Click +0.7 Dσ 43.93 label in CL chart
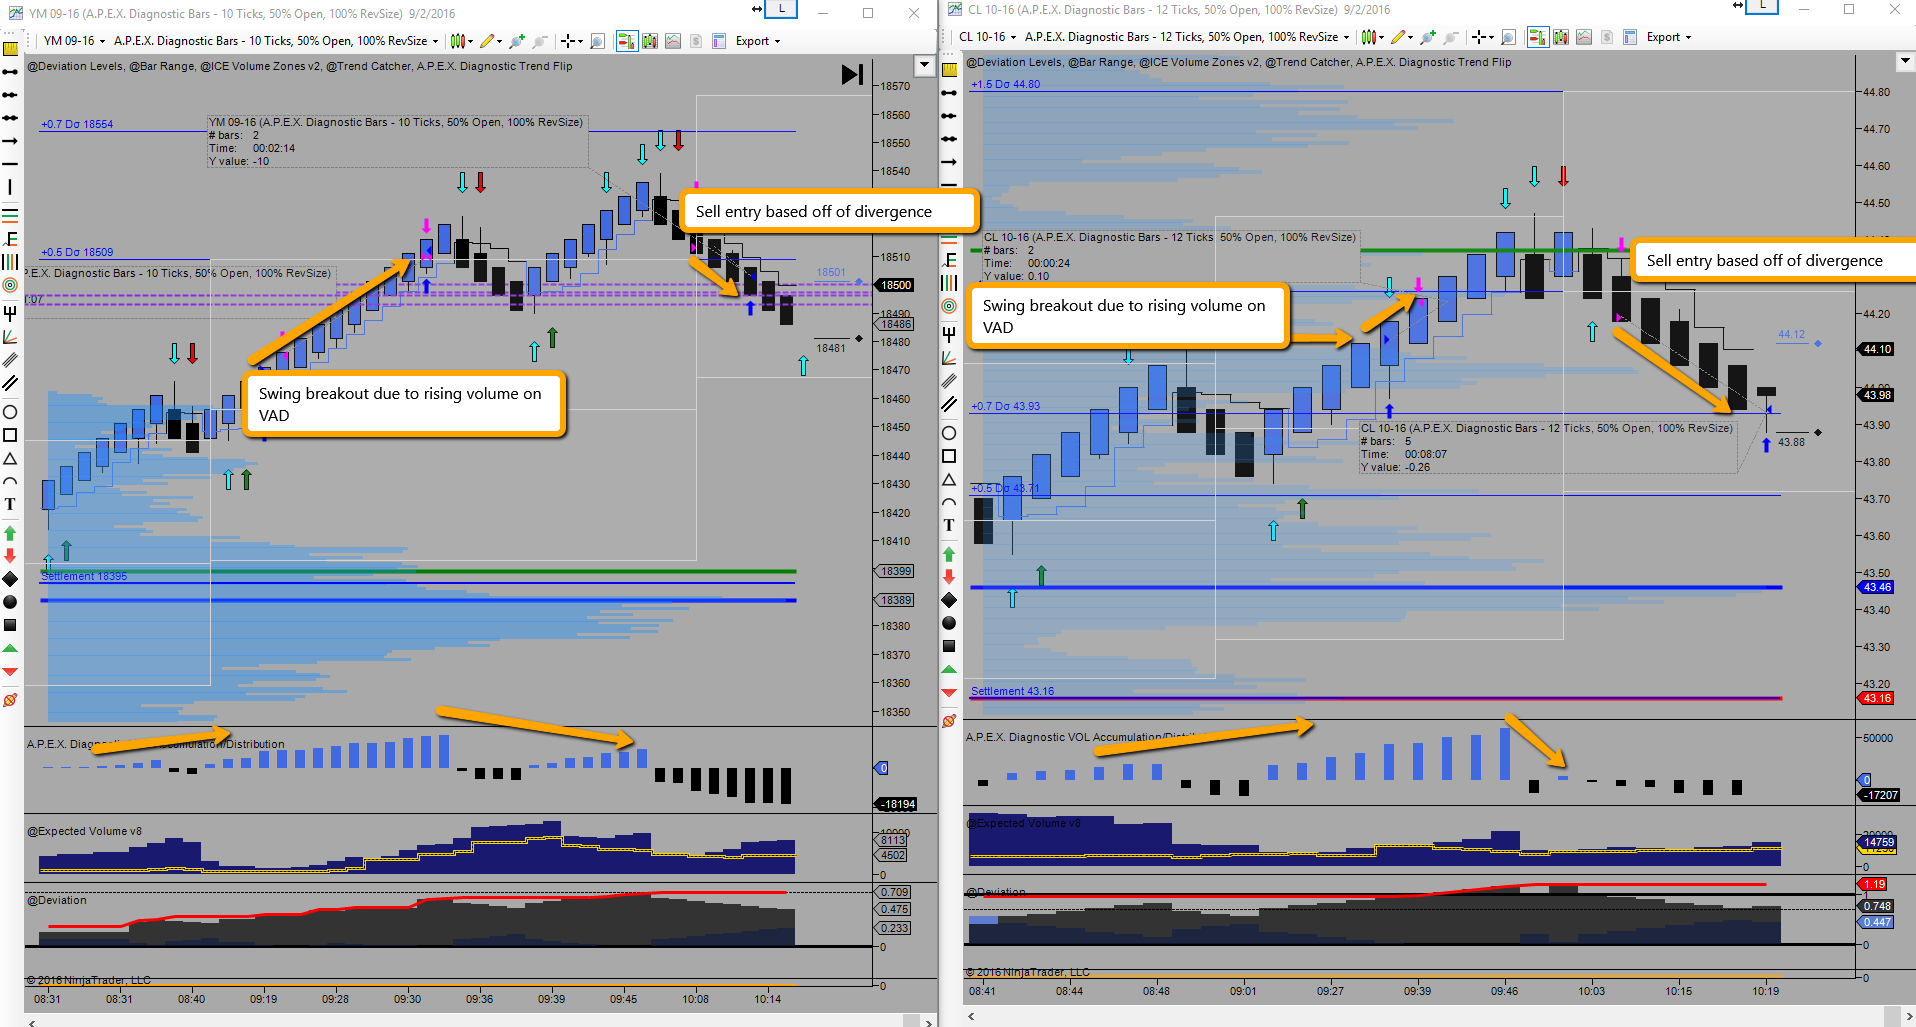Image resolution: width=1916 pixels, height=1027 pixels. tap(1005, 406)
